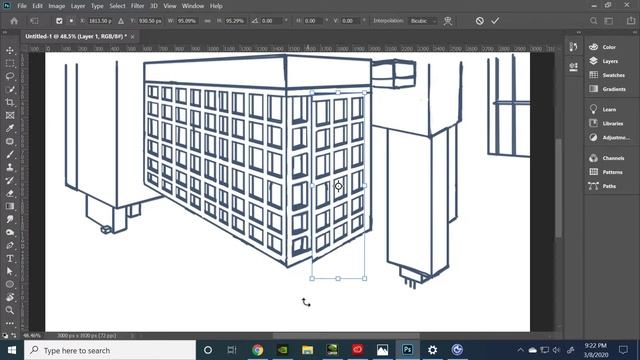The image size is (640, 360).
Task: Select the Dodge/Sponge tool
Action: (10, 232)
